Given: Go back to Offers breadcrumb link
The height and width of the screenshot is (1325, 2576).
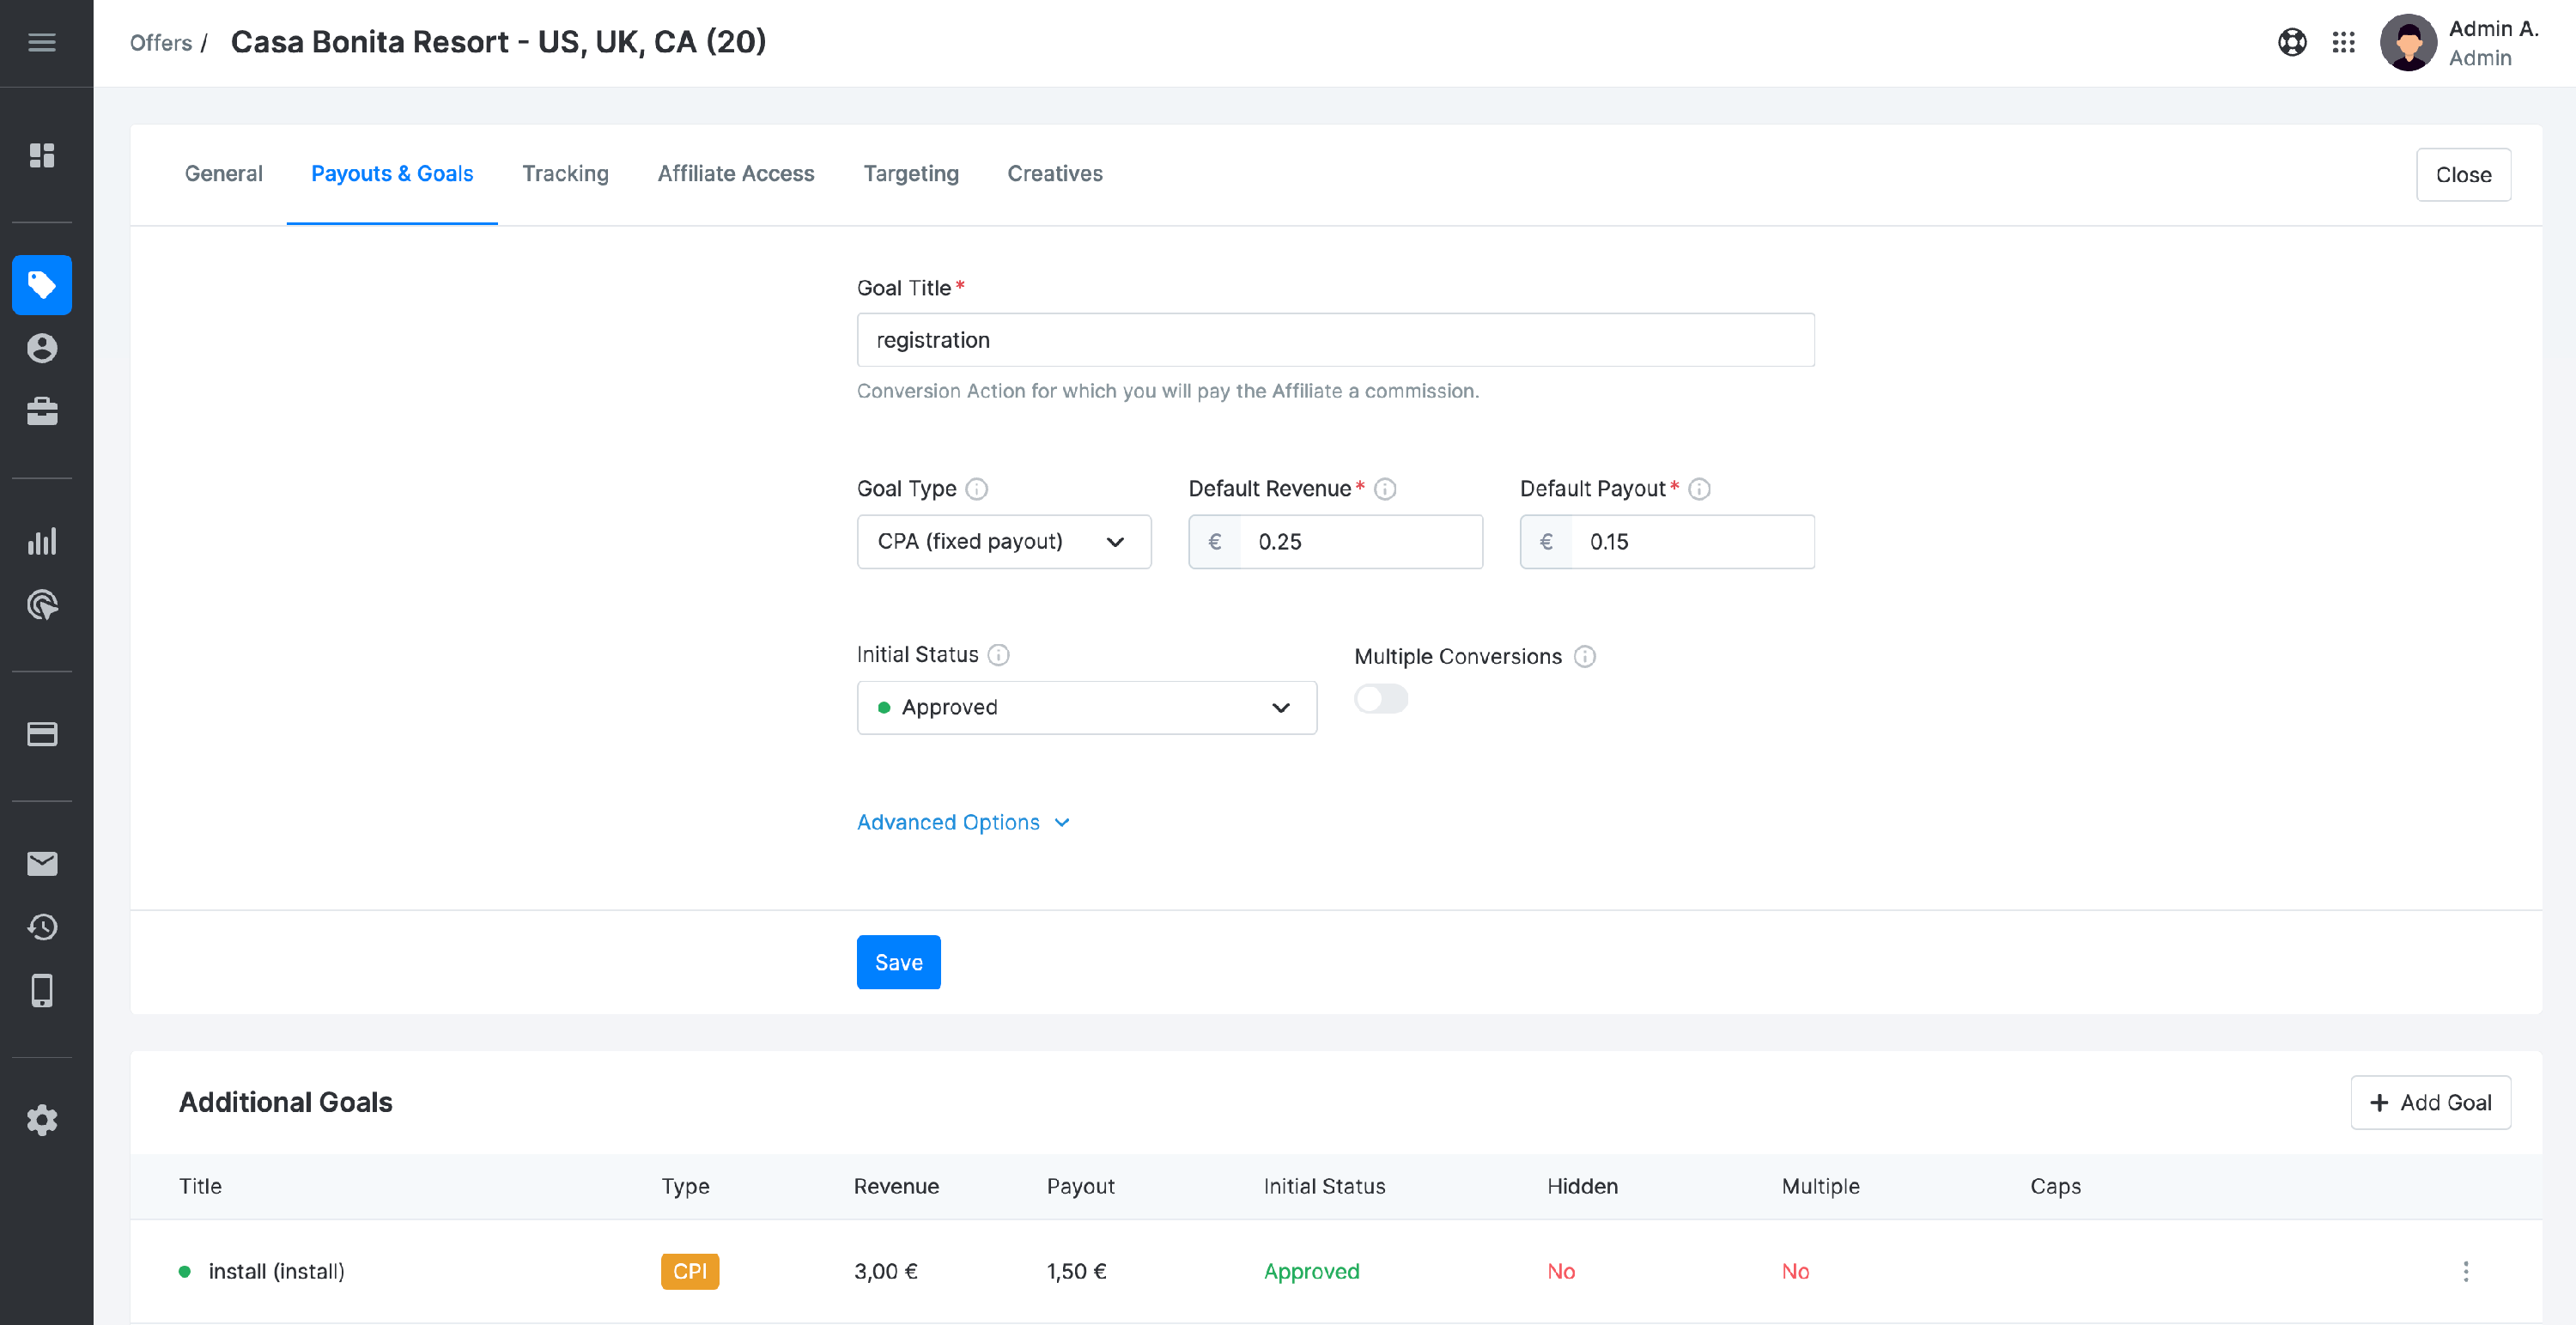Looking at the screenshot, I should (x=161, y=43).
